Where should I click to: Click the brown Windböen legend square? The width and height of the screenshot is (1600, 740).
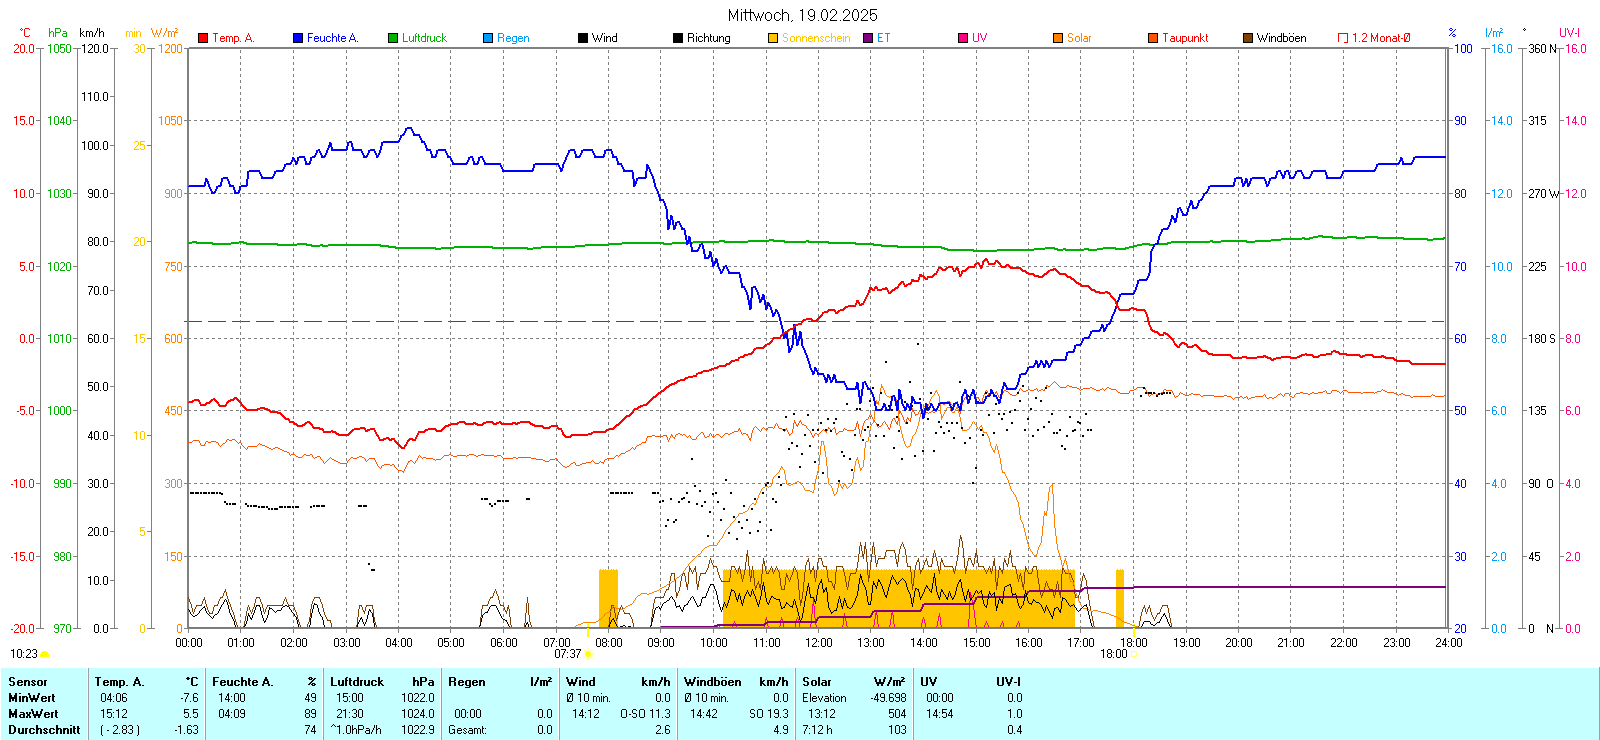[1248, 38]
